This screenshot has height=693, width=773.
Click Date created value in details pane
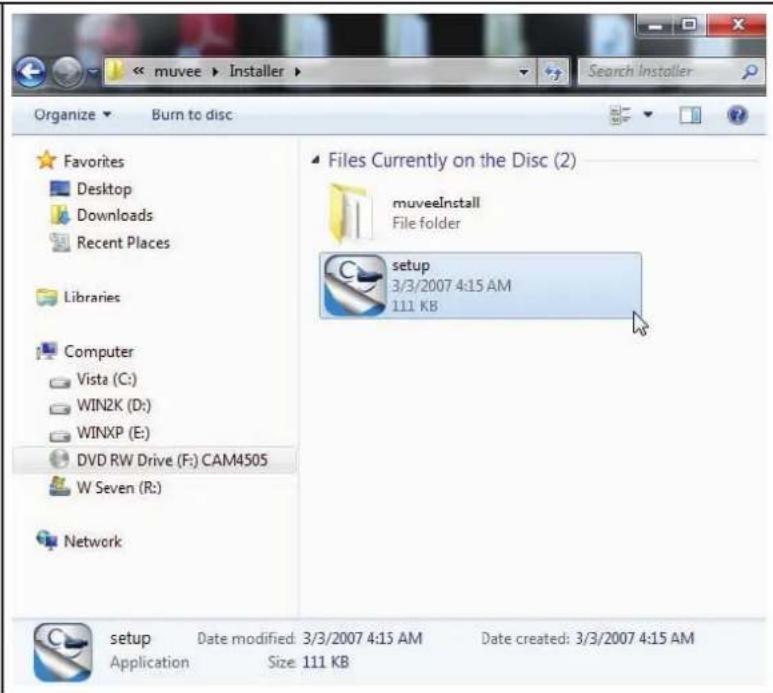pyautogui.click(x=634, y=638)
